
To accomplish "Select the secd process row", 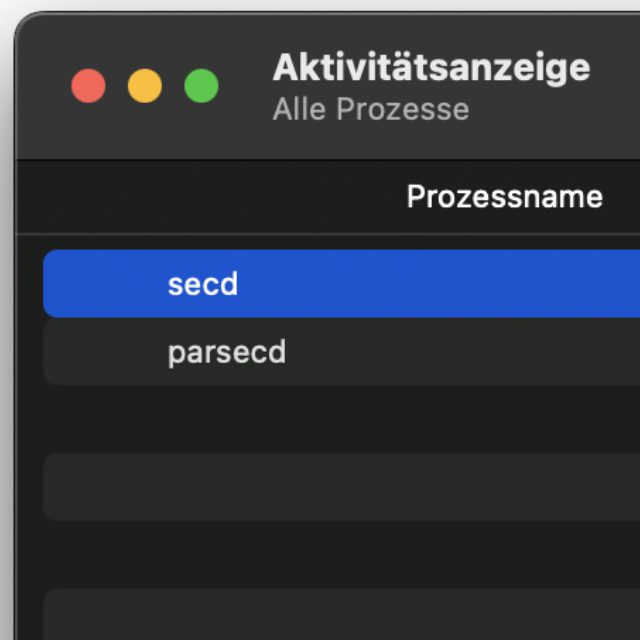I will 340,284.
